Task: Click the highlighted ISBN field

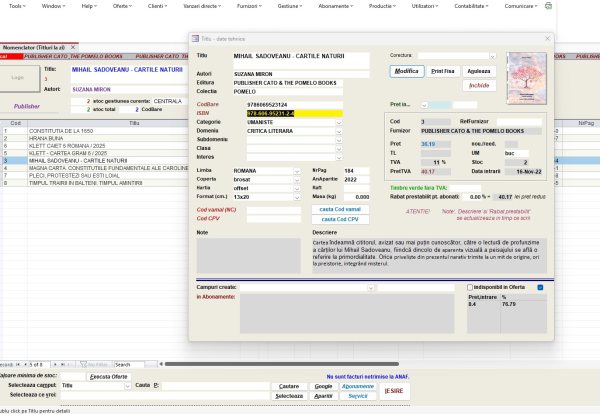Action: click(x=295, y=114)
